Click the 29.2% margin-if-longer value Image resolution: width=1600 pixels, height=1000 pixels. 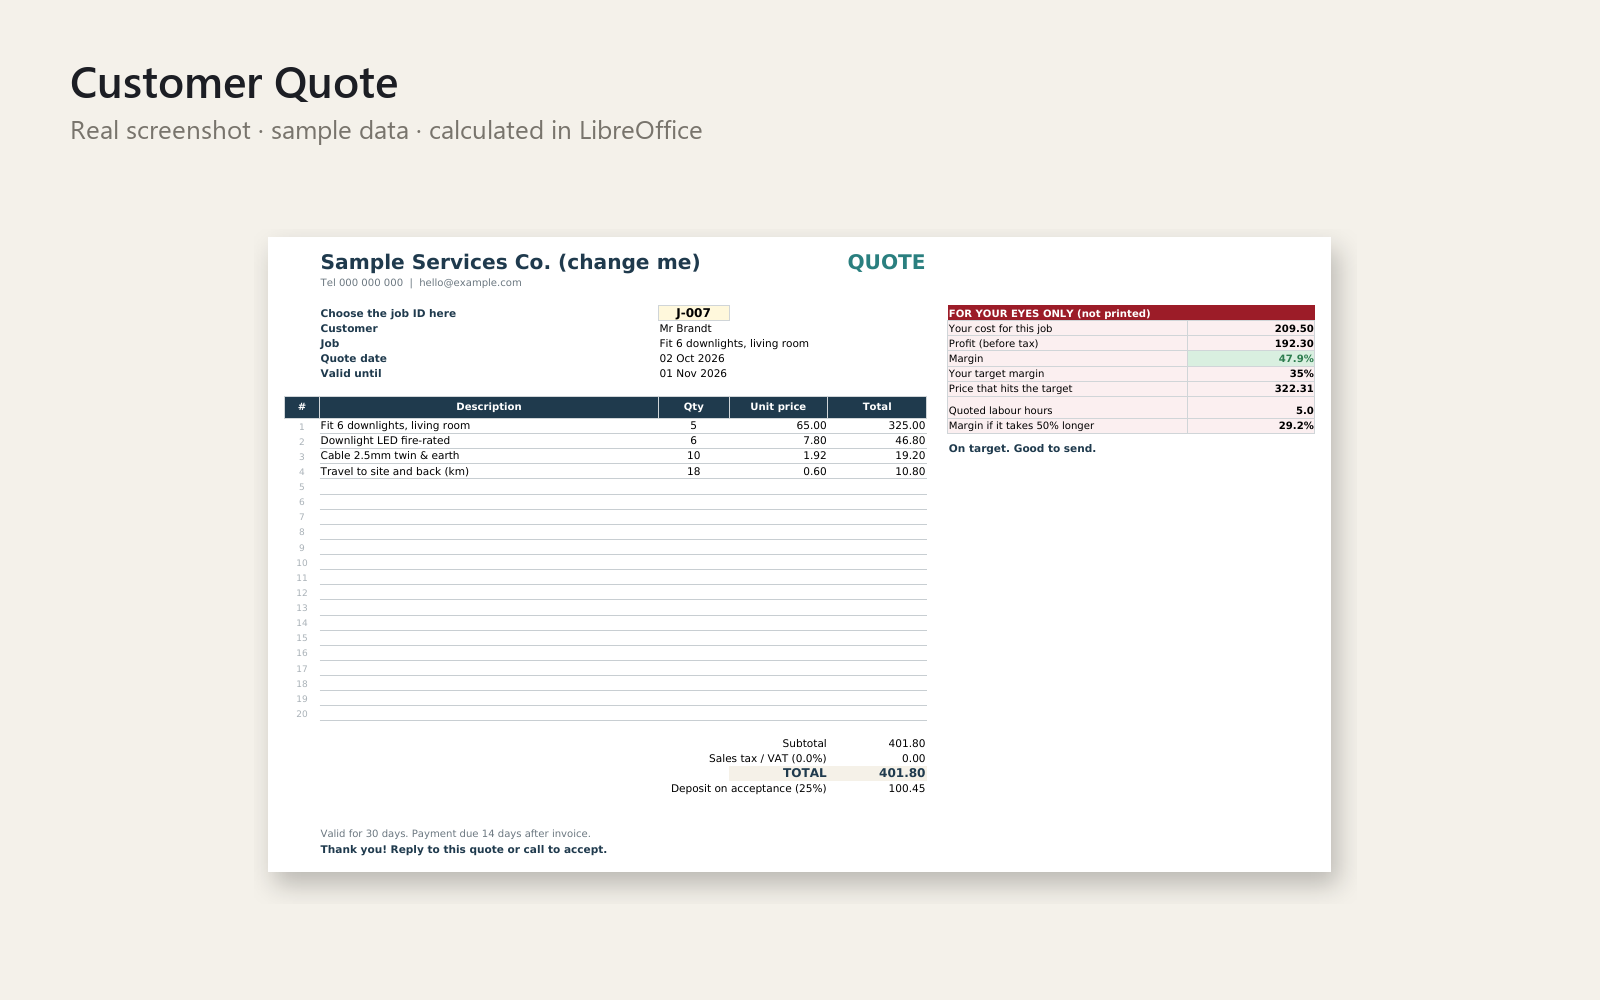pyautogui.click(x=1296, y=425)
